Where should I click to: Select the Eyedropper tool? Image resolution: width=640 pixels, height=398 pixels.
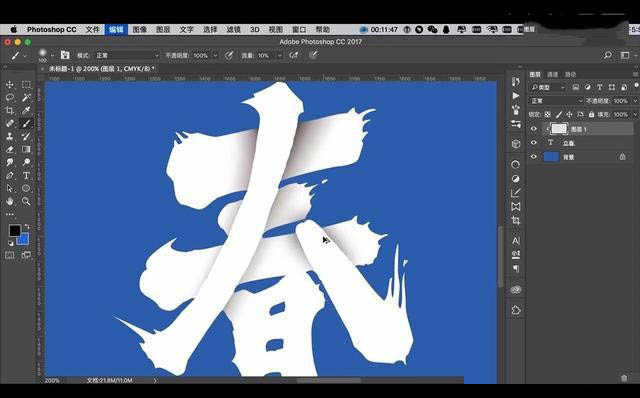[x=26, y=110]
